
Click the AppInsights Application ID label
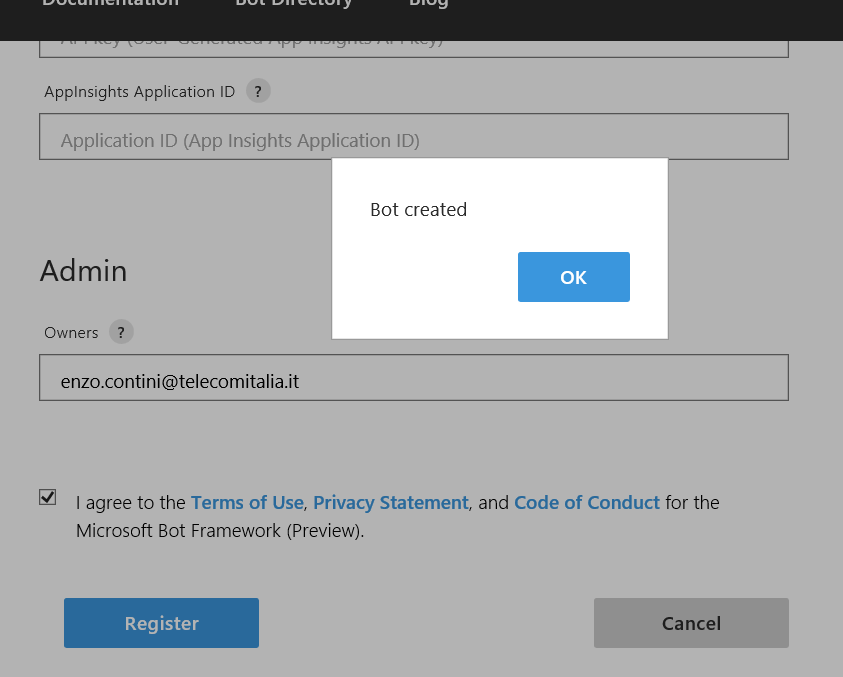pyautogui.click(x=139, y=92)
